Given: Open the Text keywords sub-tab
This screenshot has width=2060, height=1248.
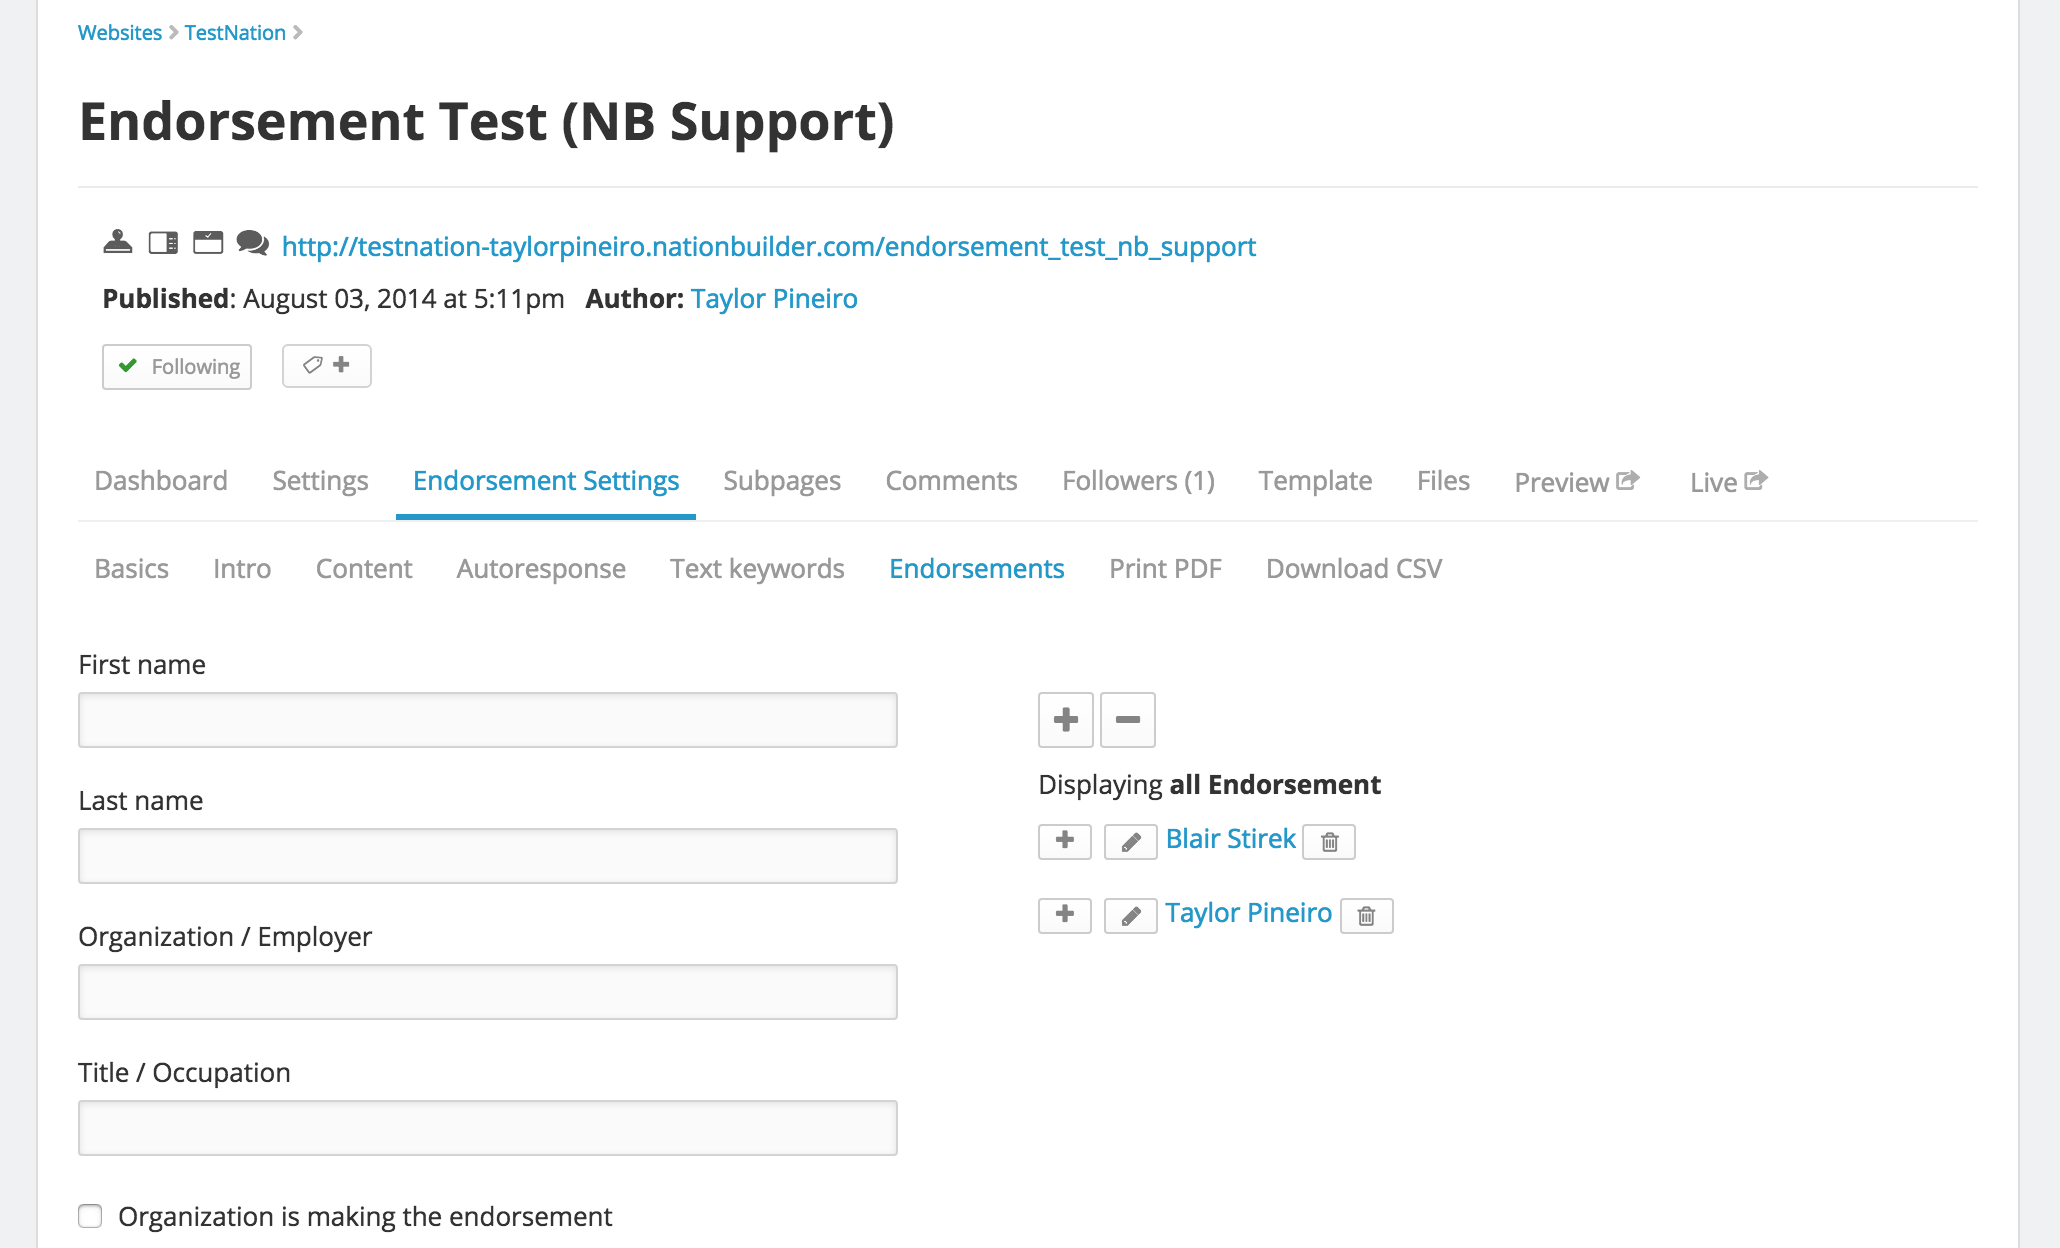Looking at the screenshot, I should [x=757, y=569].
